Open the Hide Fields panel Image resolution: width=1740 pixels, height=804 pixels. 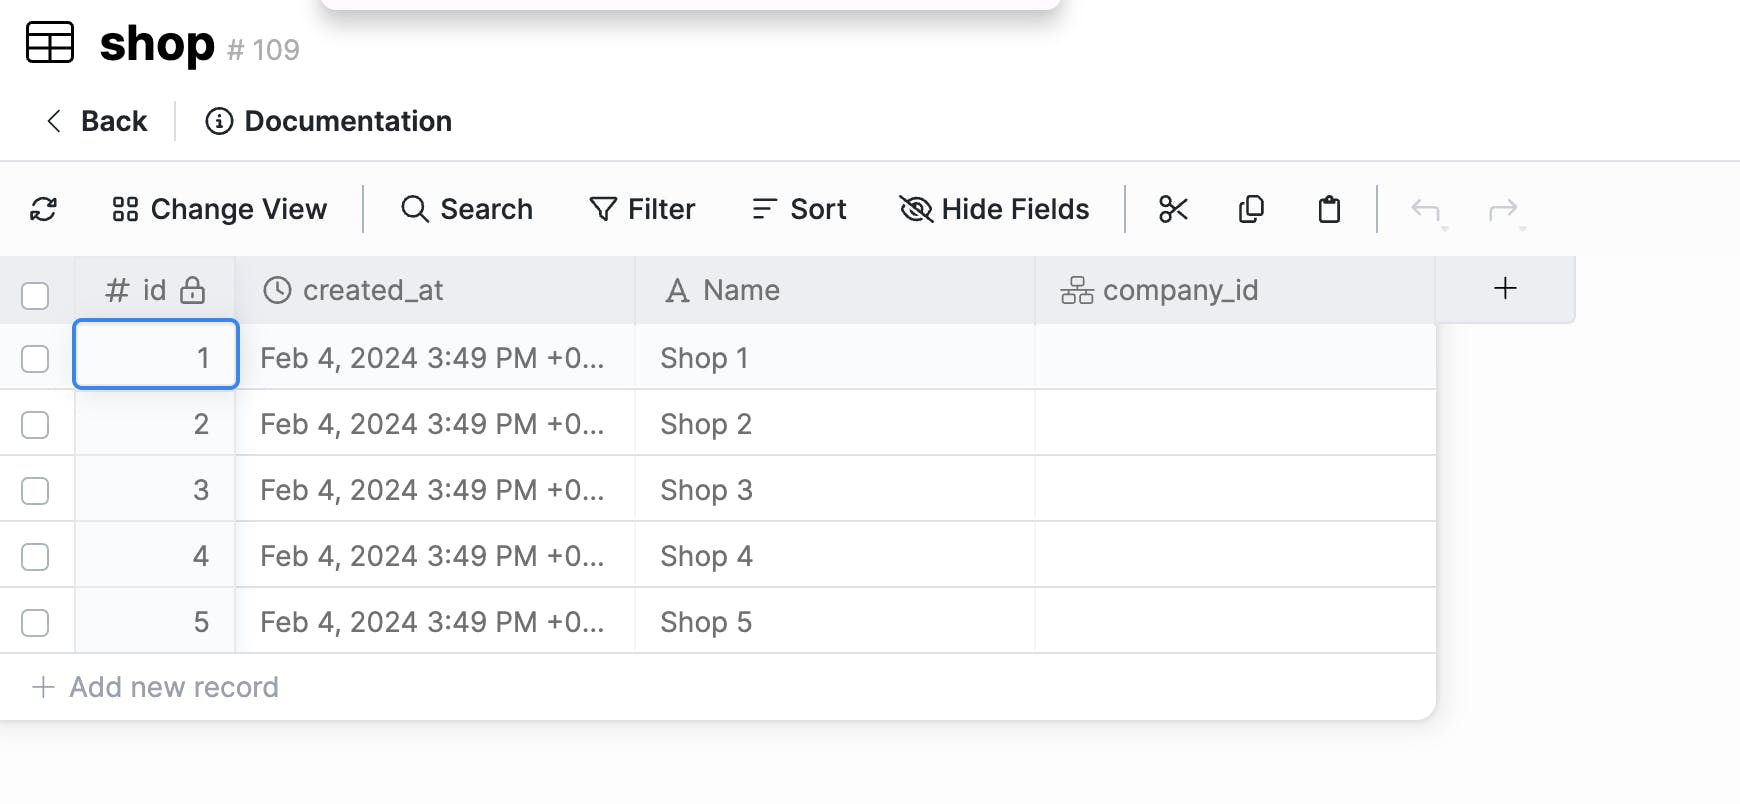[x=995, y=209]
